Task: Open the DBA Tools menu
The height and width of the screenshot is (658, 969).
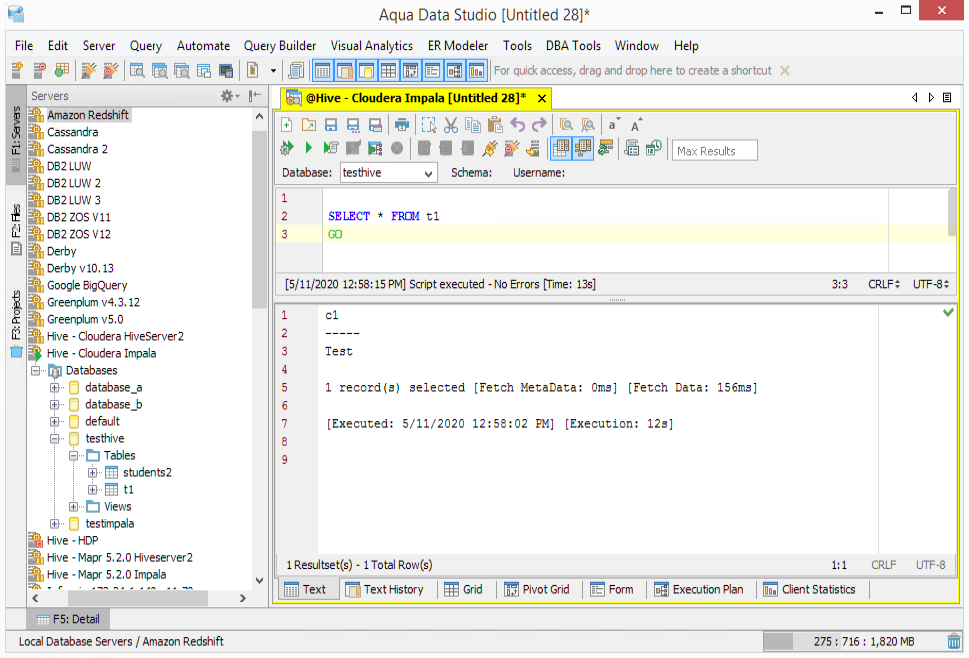Action: 573,46
